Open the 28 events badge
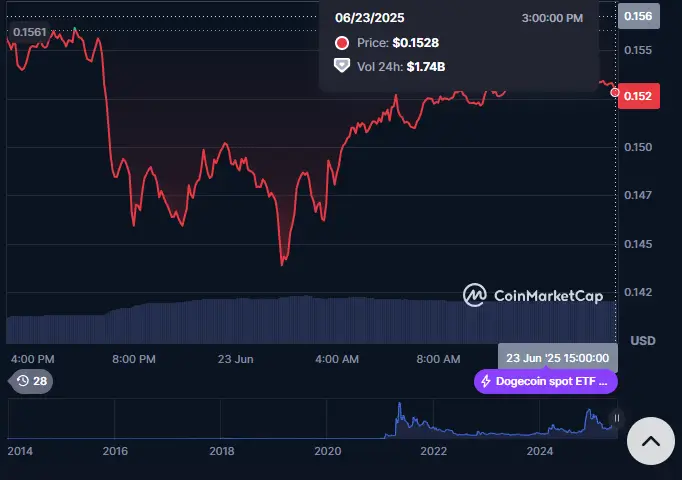The height and width of the screenshot is (480, 682). [x=31, y=381]
